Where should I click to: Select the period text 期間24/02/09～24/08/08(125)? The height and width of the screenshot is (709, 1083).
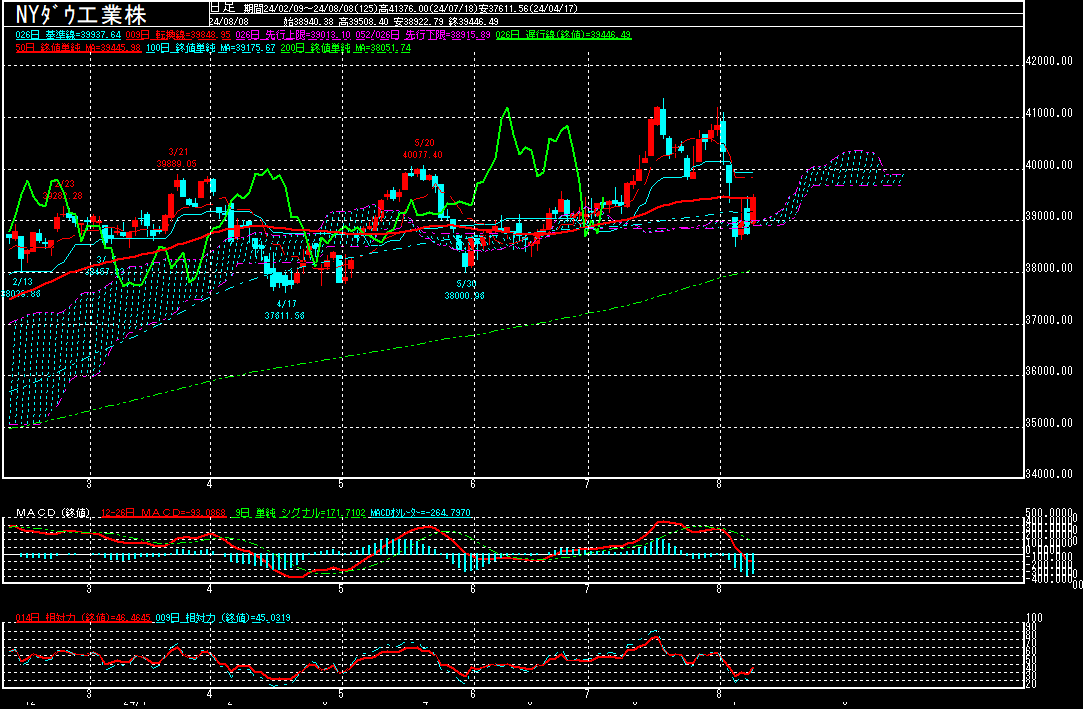(x=310, y=8)
